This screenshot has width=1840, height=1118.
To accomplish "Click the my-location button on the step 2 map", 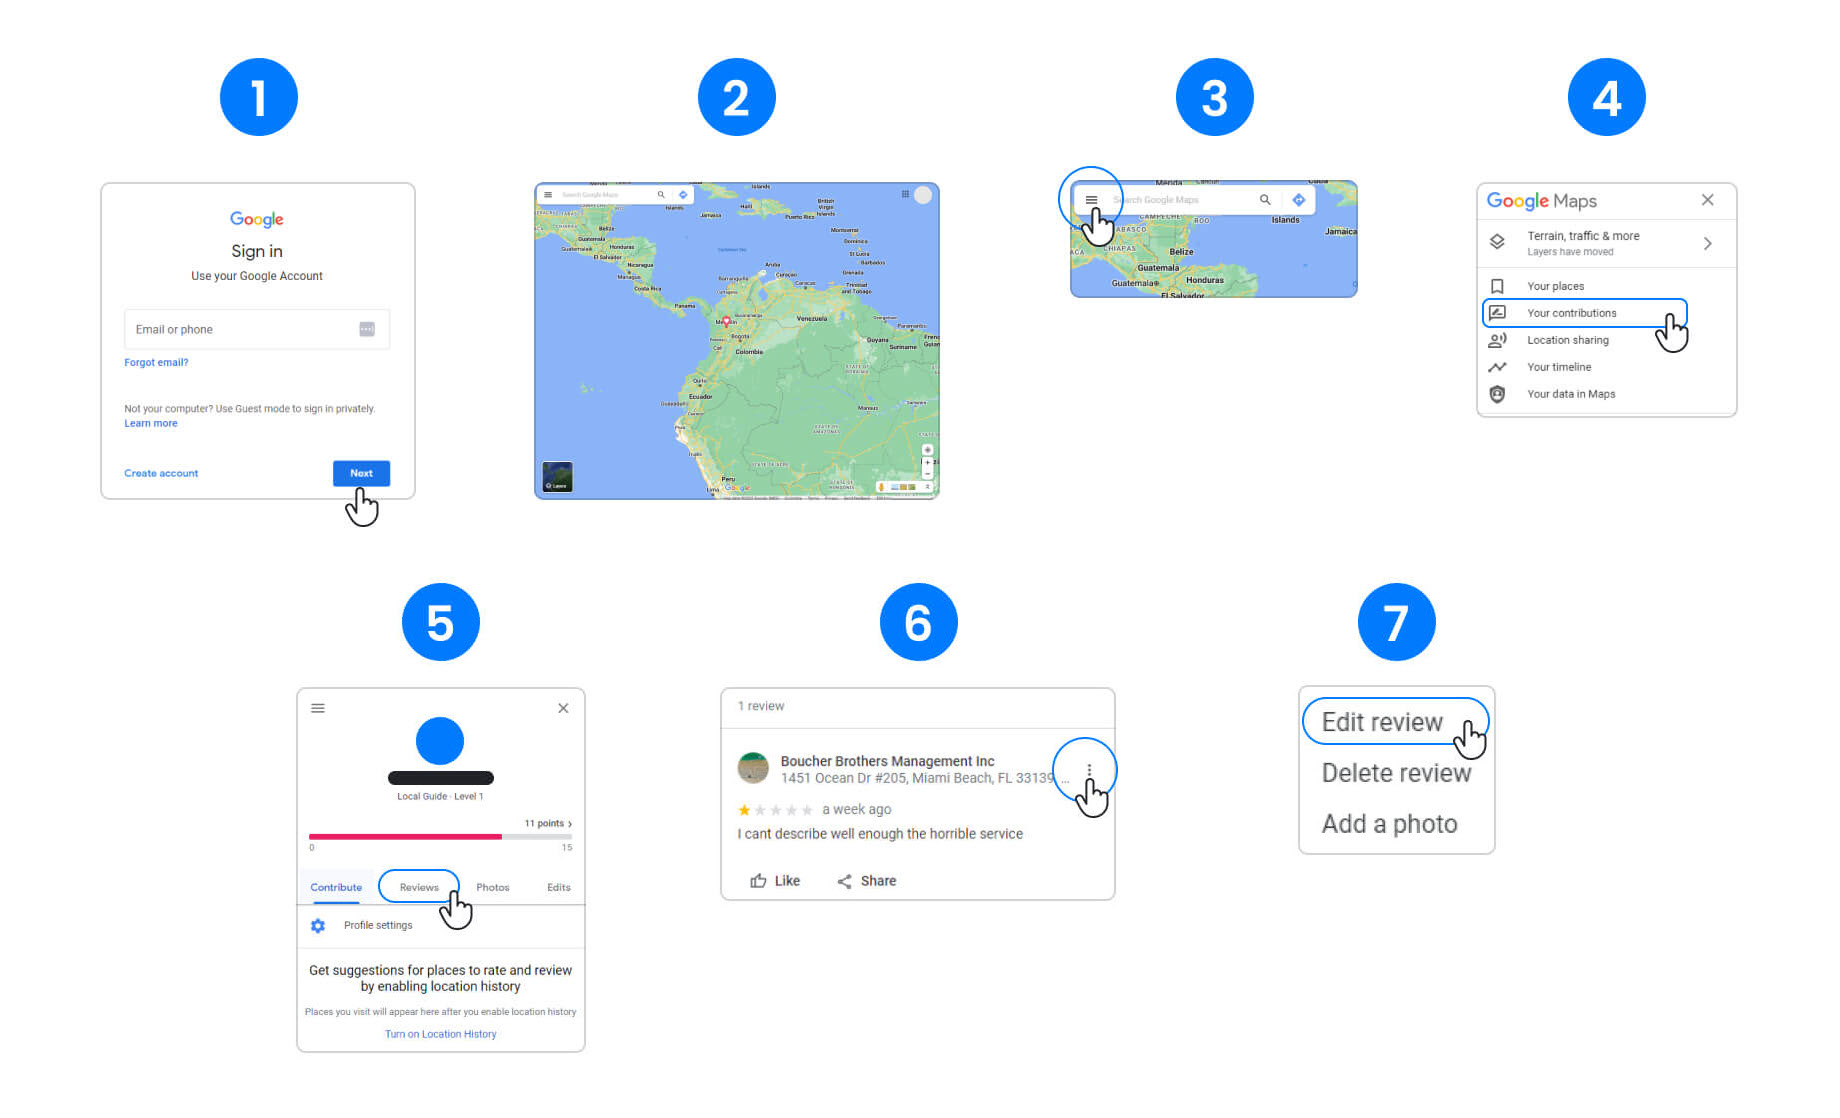I will (927, 450).
